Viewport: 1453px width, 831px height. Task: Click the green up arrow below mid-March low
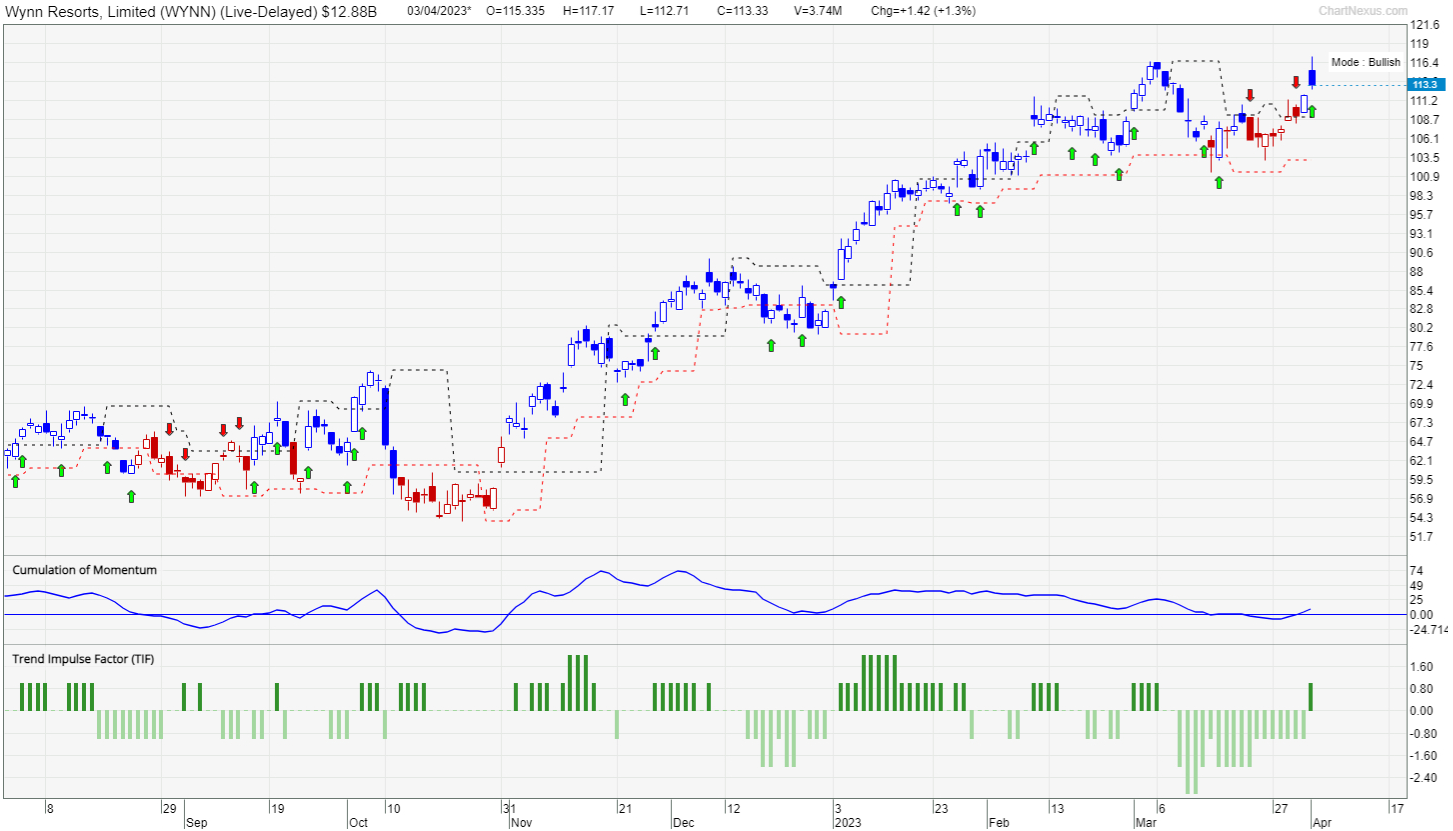1220,183
